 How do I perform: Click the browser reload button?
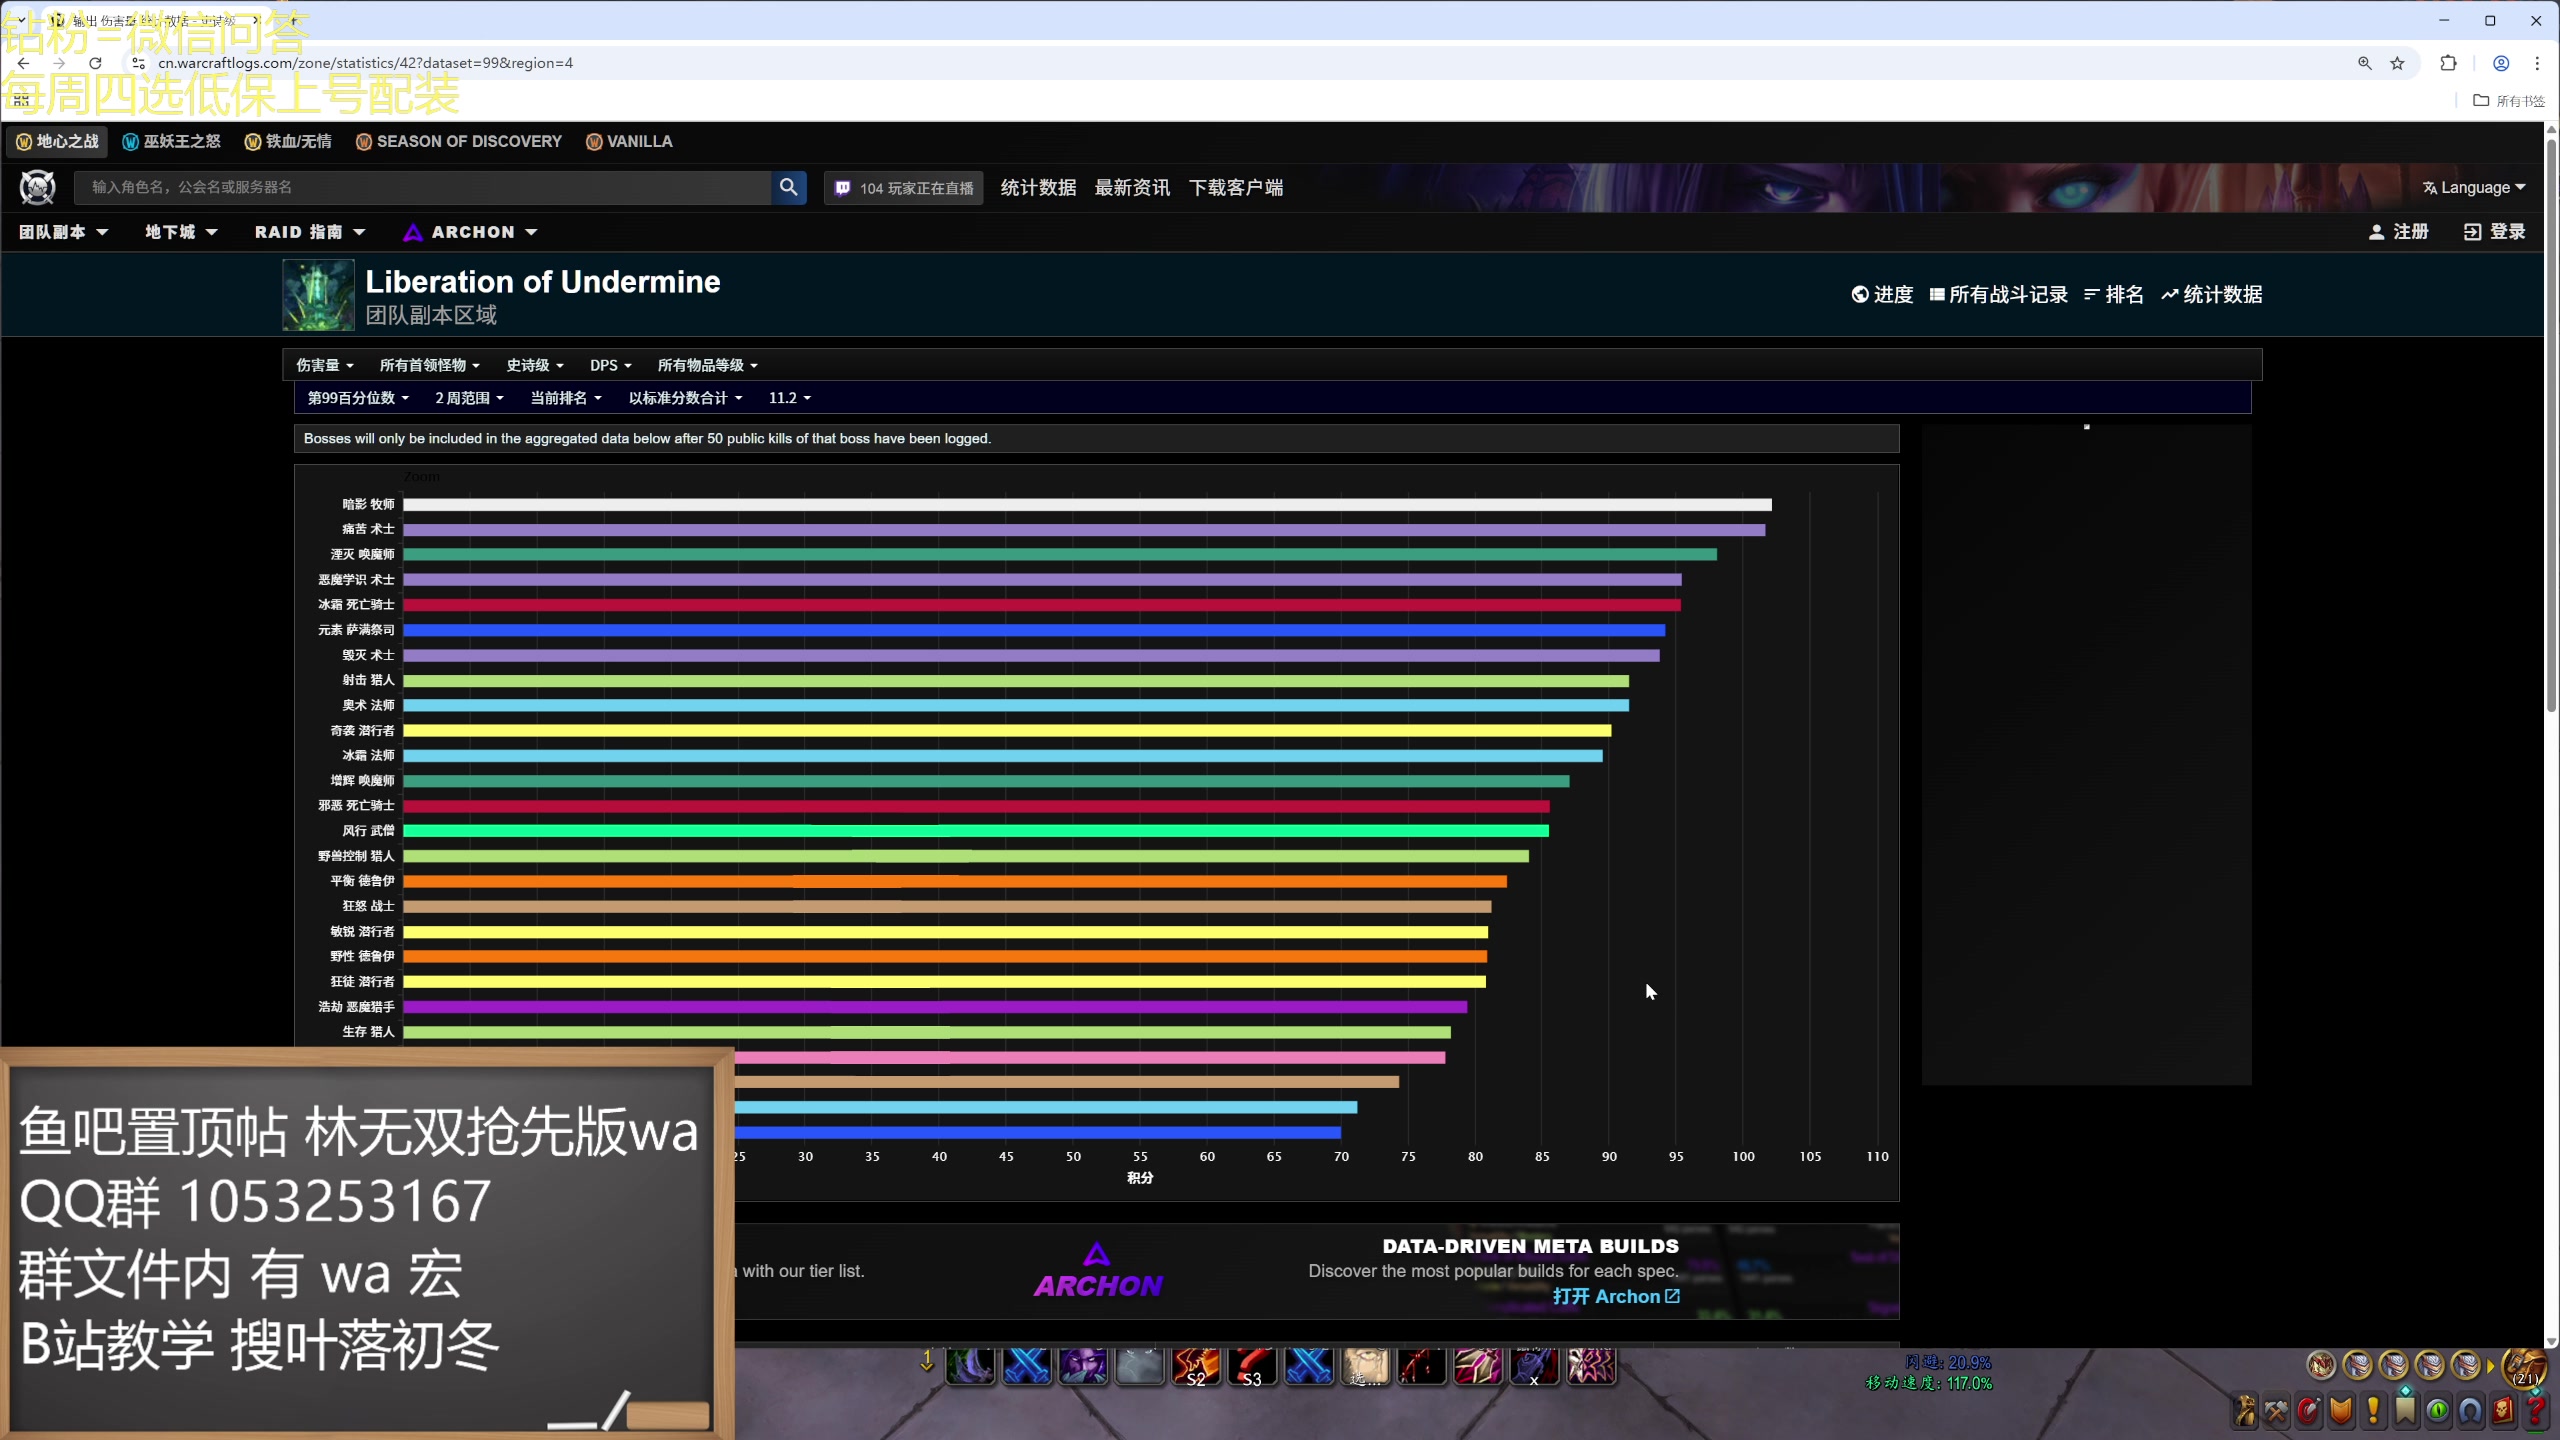tap(95, 63)
